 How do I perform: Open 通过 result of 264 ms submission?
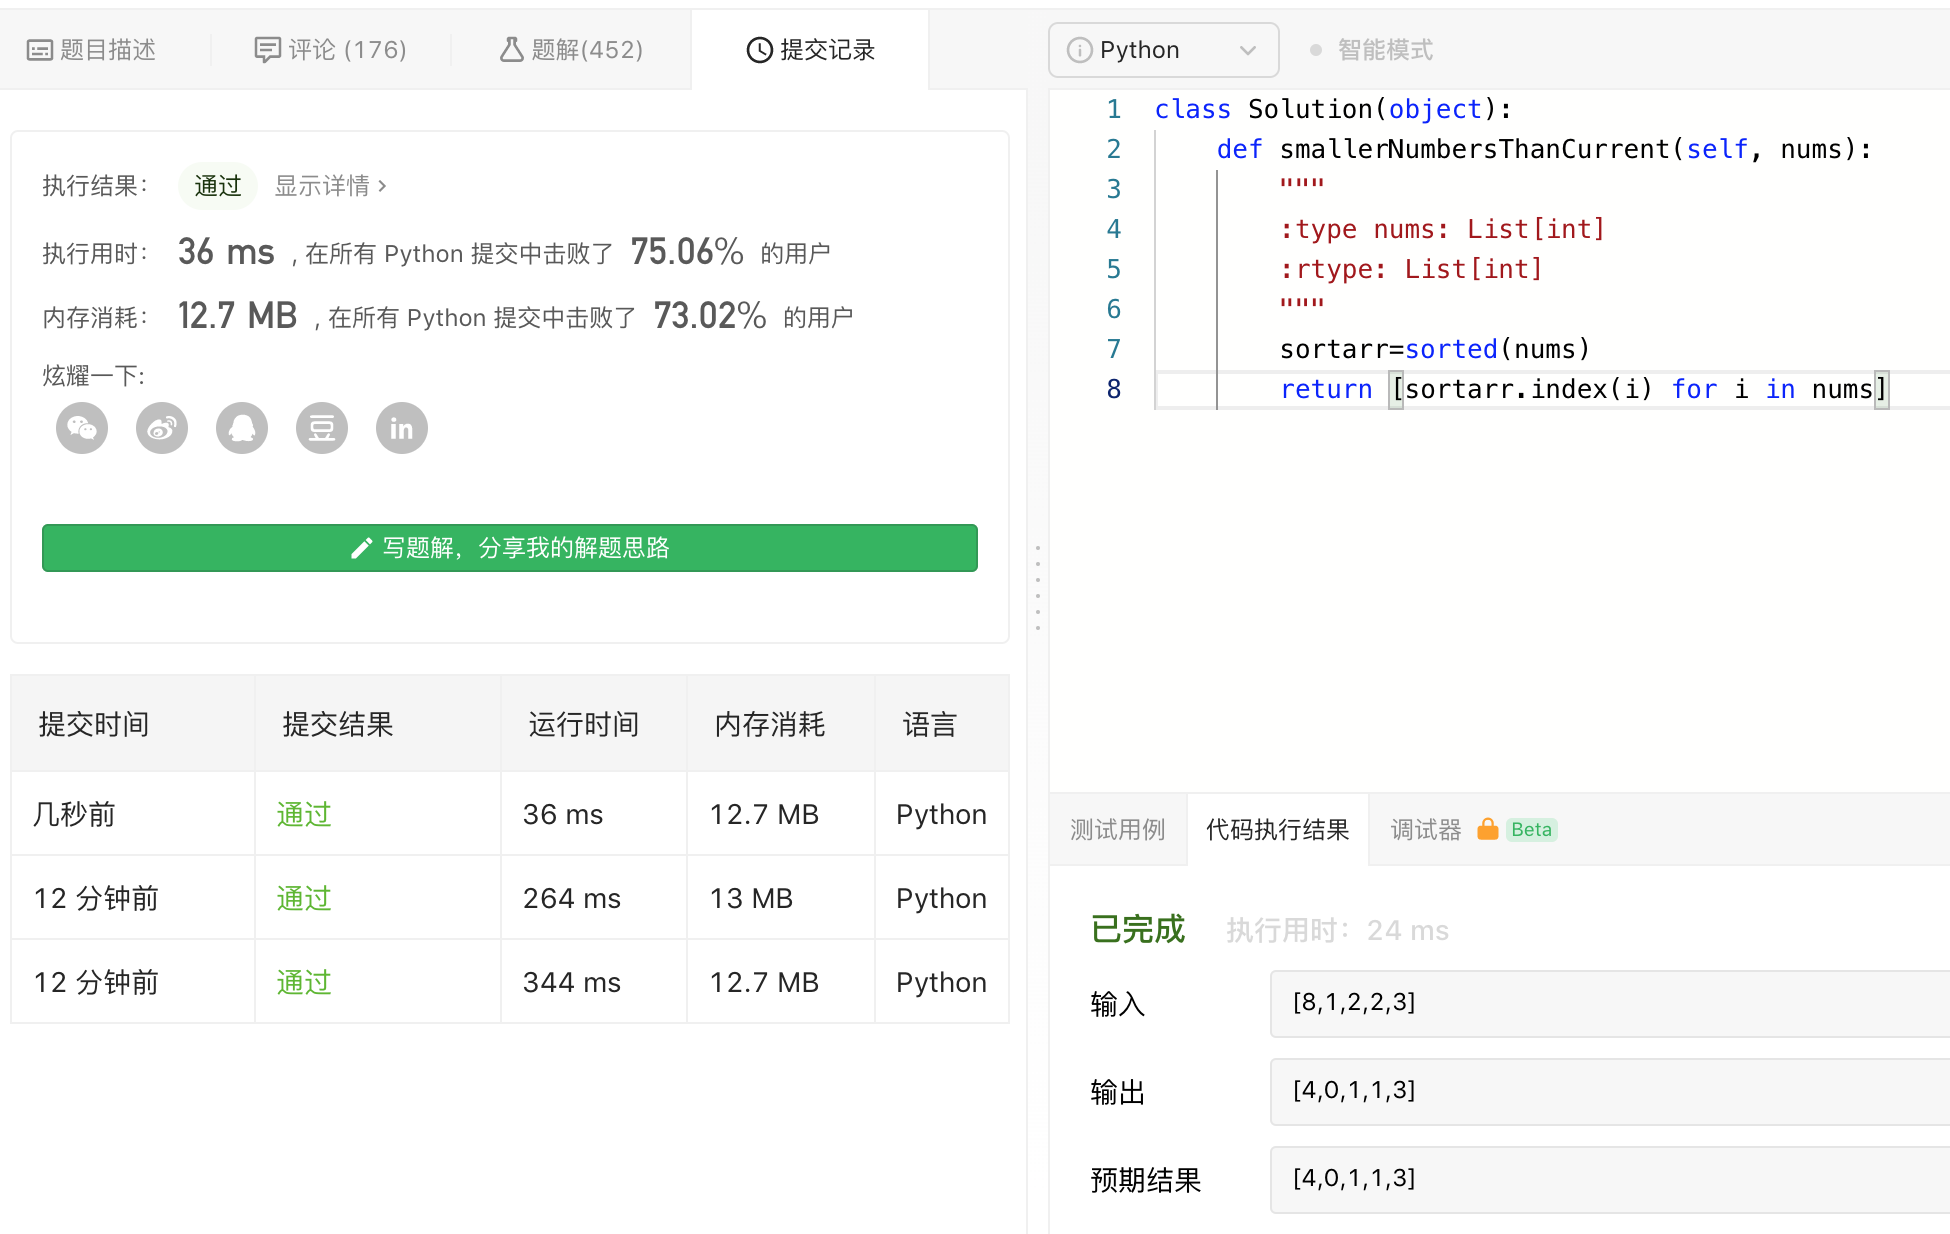(x=304, y=898)
